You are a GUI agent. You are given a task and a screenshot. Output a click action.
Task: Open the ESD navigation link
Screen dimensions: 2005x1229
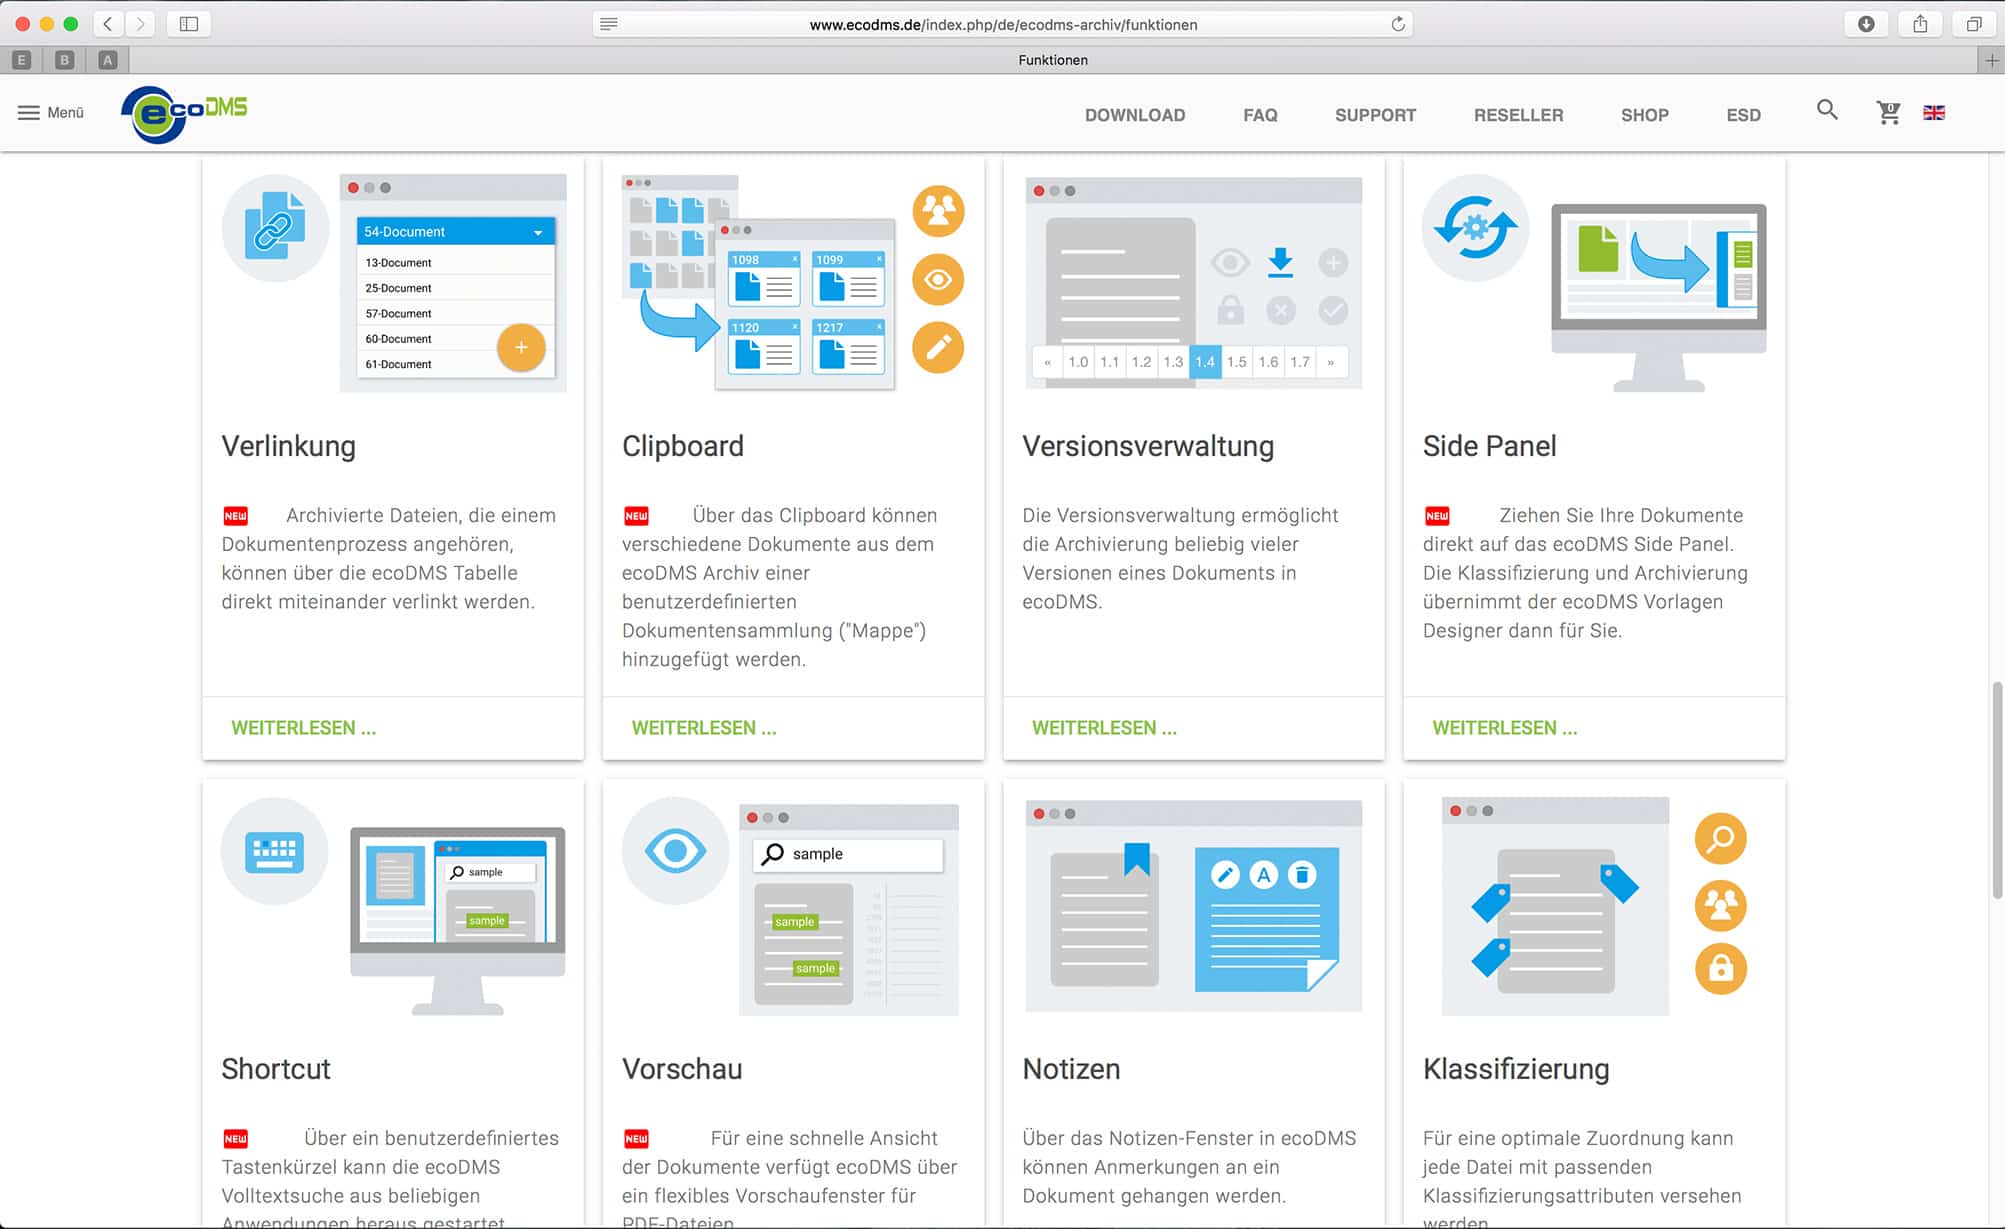tap(1743, 115)
